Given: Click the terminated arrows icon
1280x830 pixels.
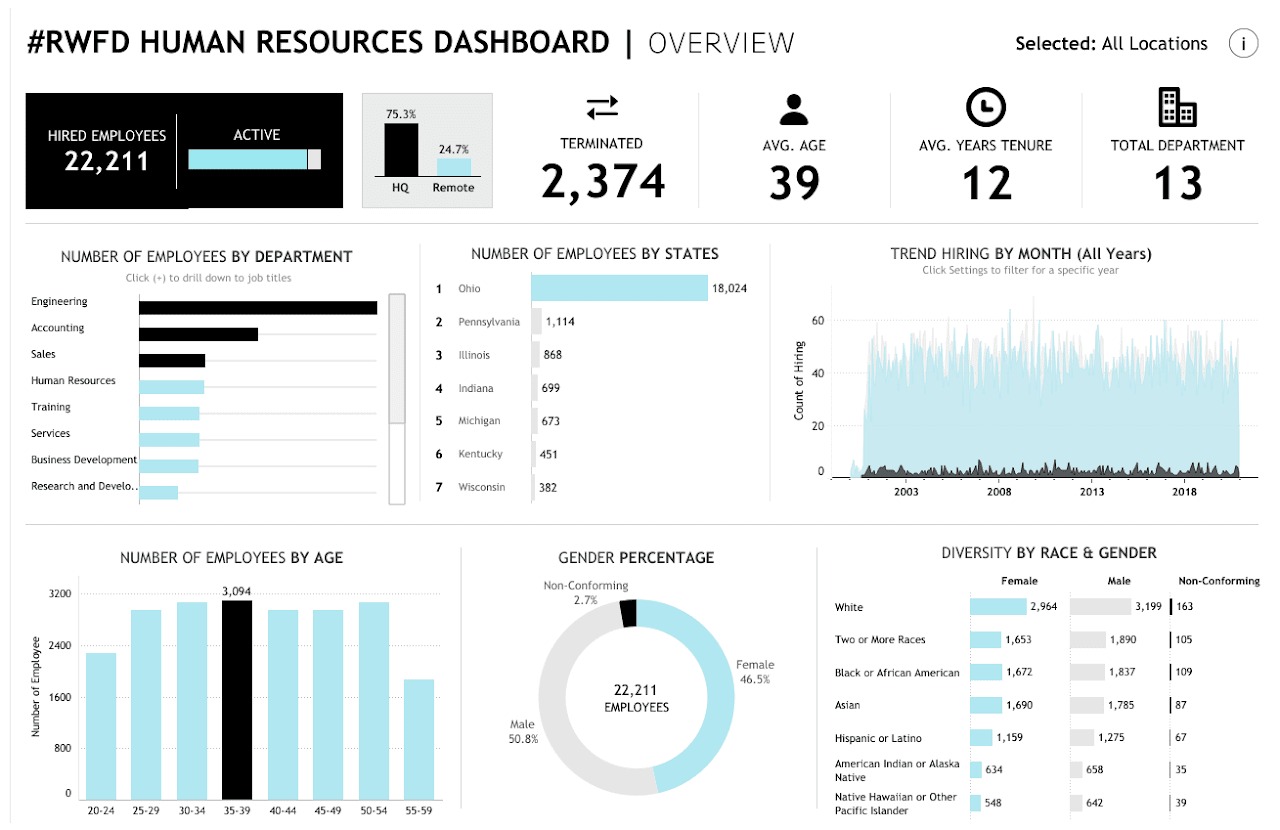Looking at the screenshot, I should (602, 107).
